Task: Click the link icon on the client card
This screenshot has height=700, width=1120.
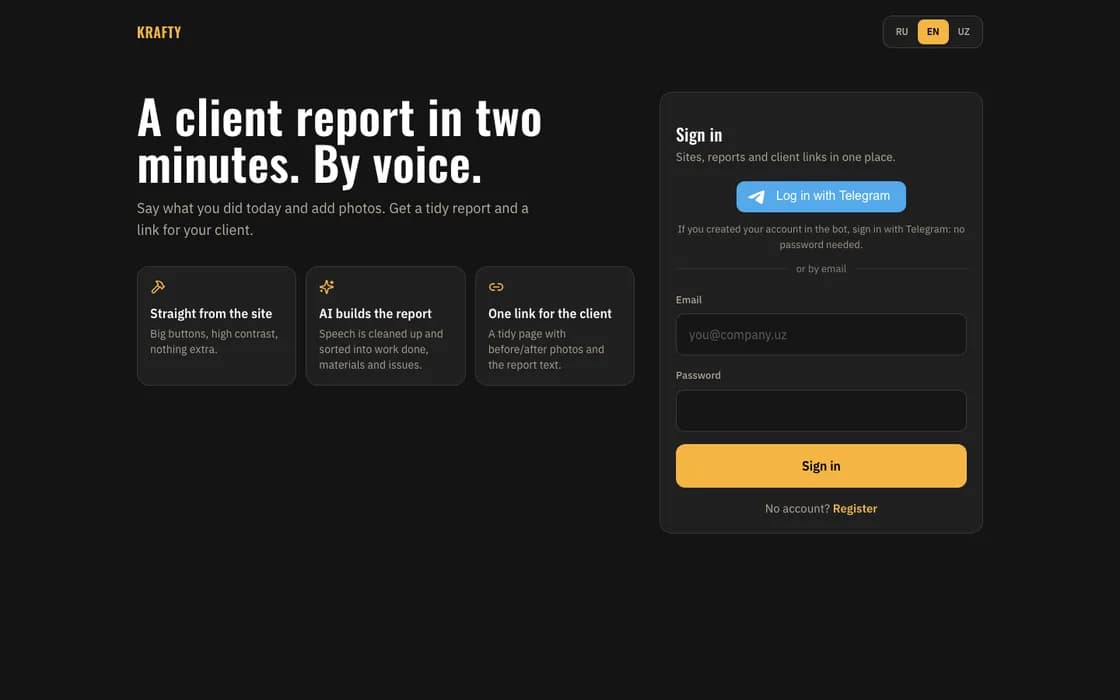Action: pos(496,286)
